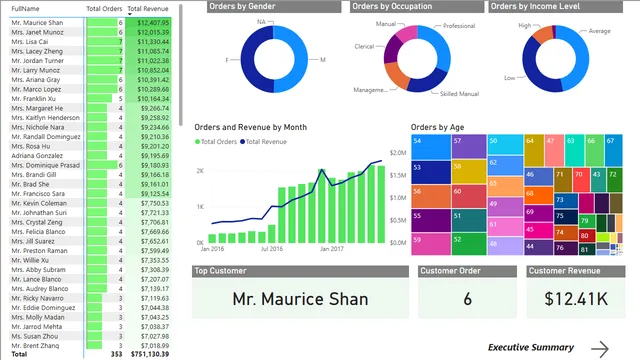Click the Top Customer card Mr. Maurice Shan
640x360 pixels.
[x=300, y=299]
